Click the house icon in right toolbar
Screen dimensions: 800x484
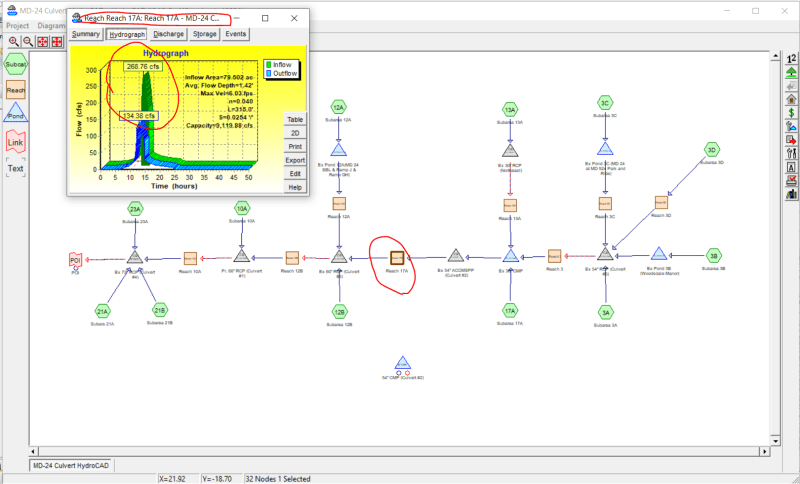[x=791, y=99]
